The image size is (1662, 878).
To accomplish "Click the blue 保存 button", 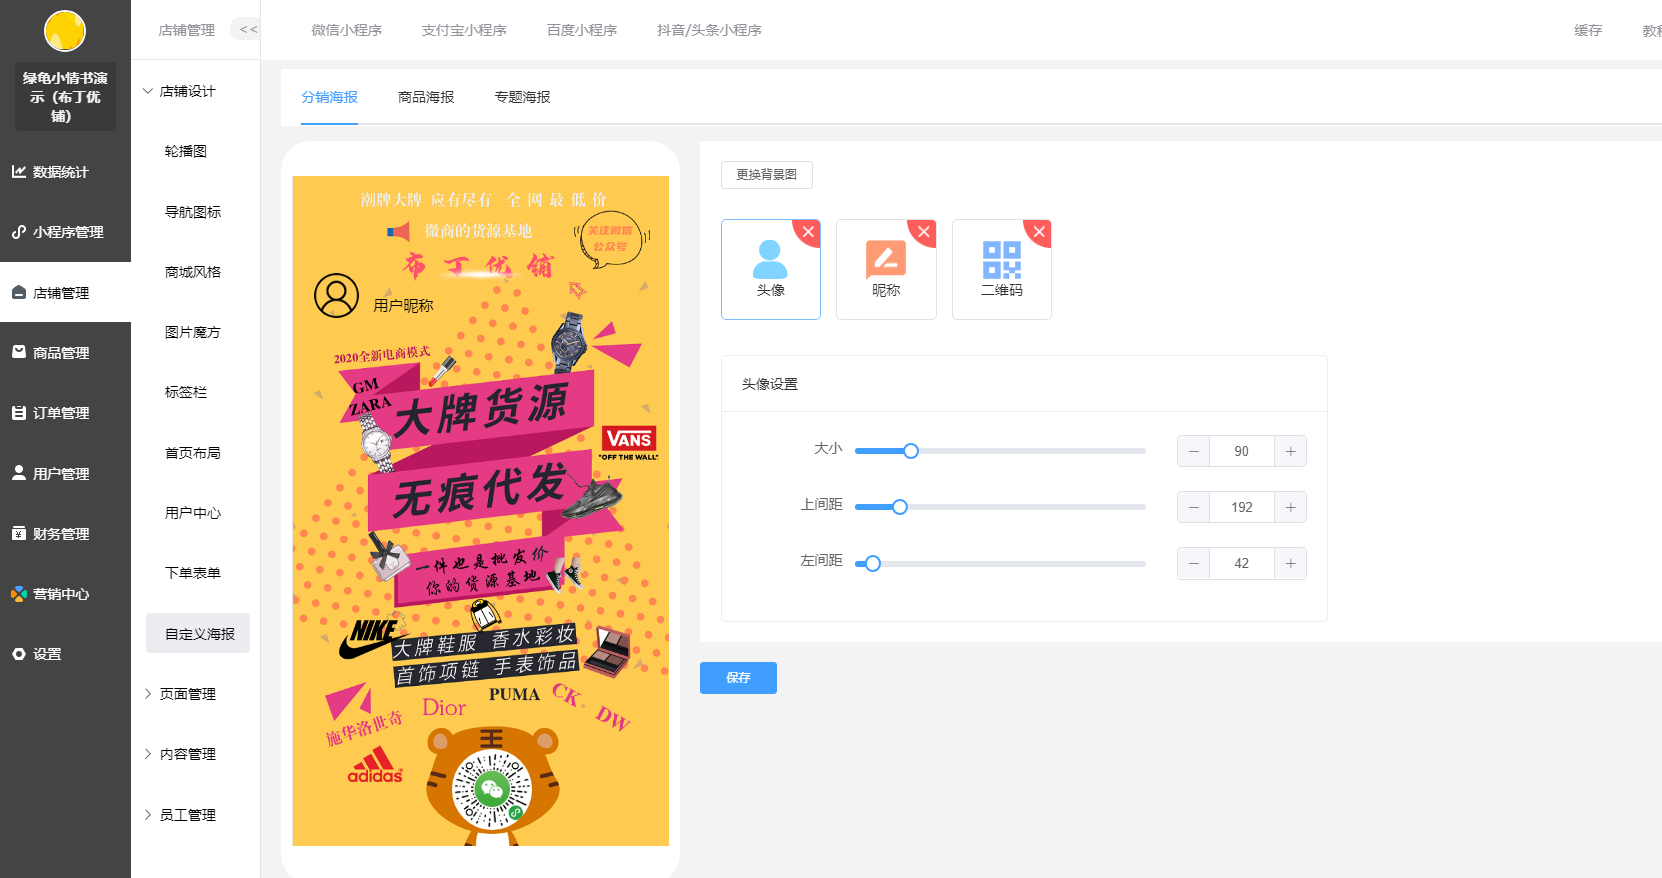I will click(738, 678).
